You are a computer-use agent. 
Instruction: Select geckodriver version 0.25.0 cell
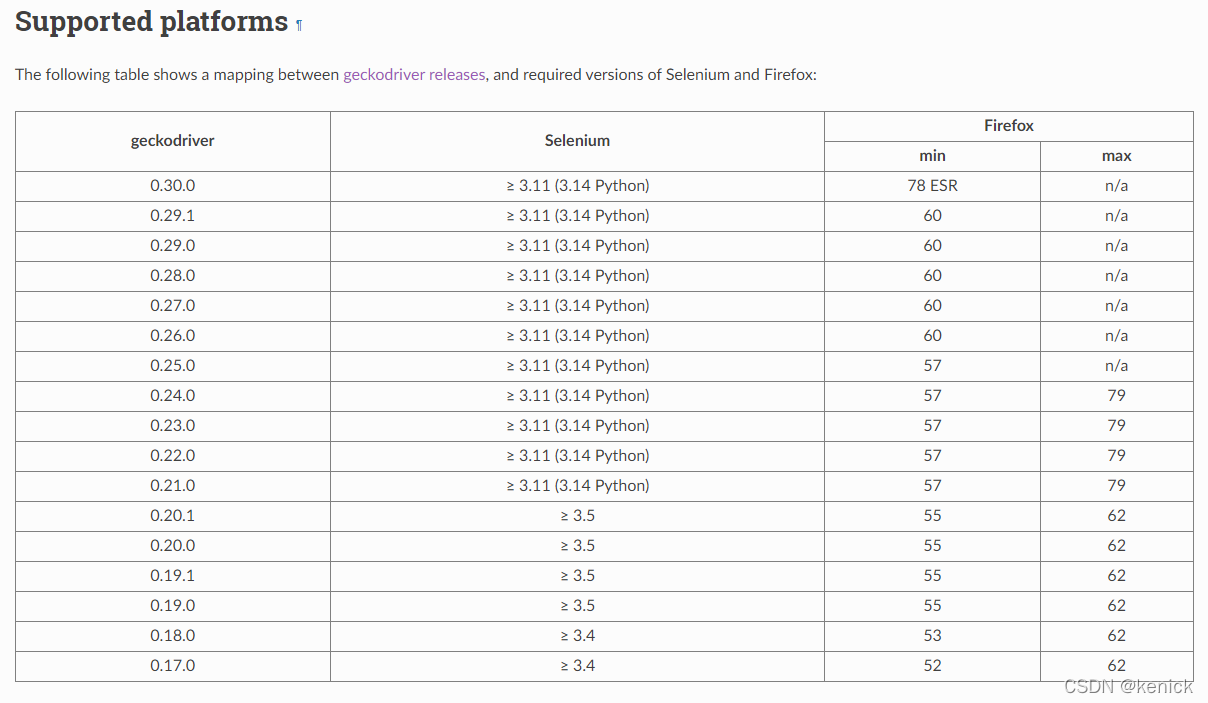173,366
